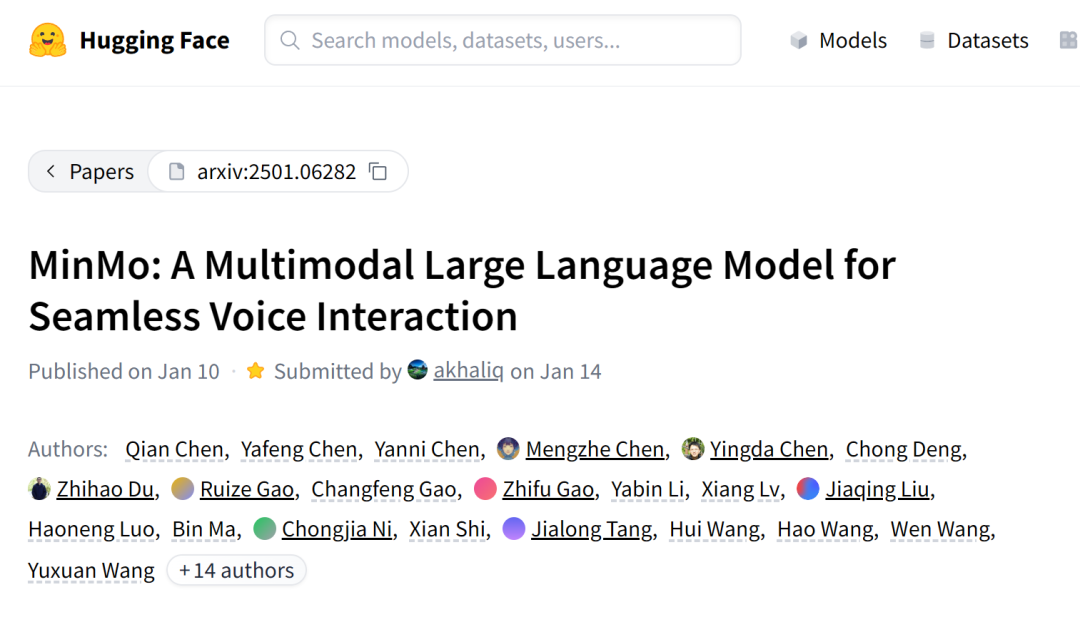Select author Qian Chen
The height and width of the screenshot is (622, 1080).
[x=174, y=449]
